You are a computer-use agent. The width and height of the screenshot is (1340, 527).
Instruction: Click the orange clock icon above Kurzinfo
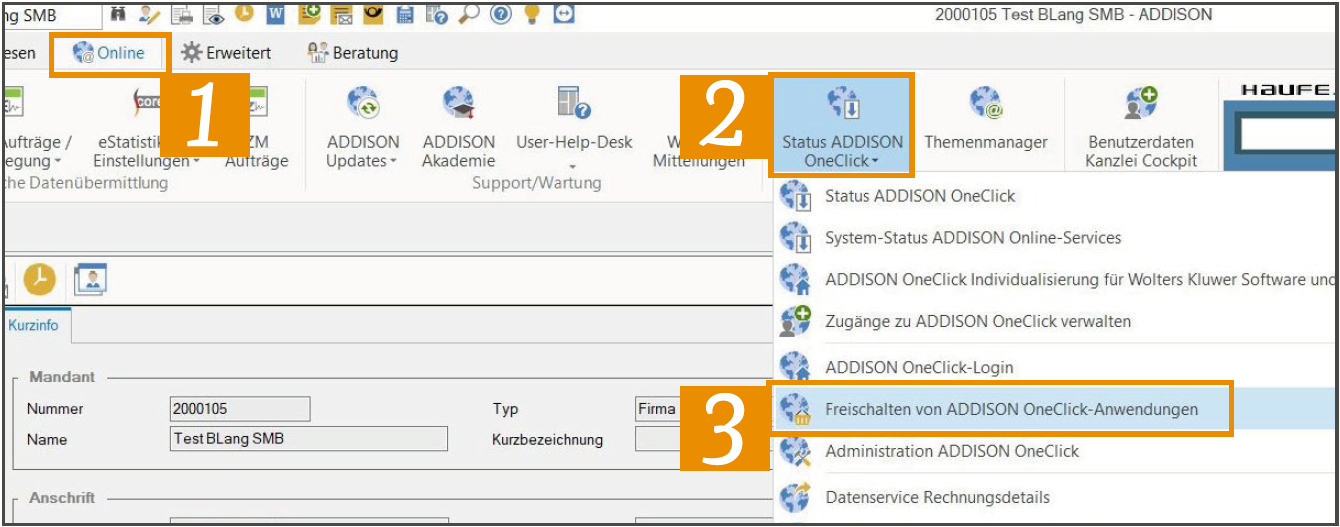click(x=40, y=280)
